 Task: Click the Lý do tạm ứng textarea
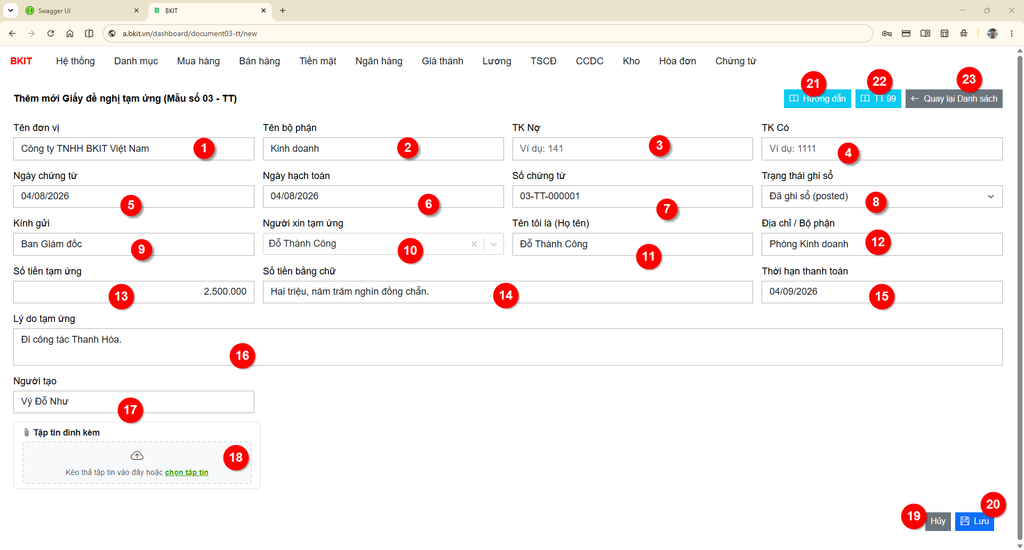click(507, 347)
